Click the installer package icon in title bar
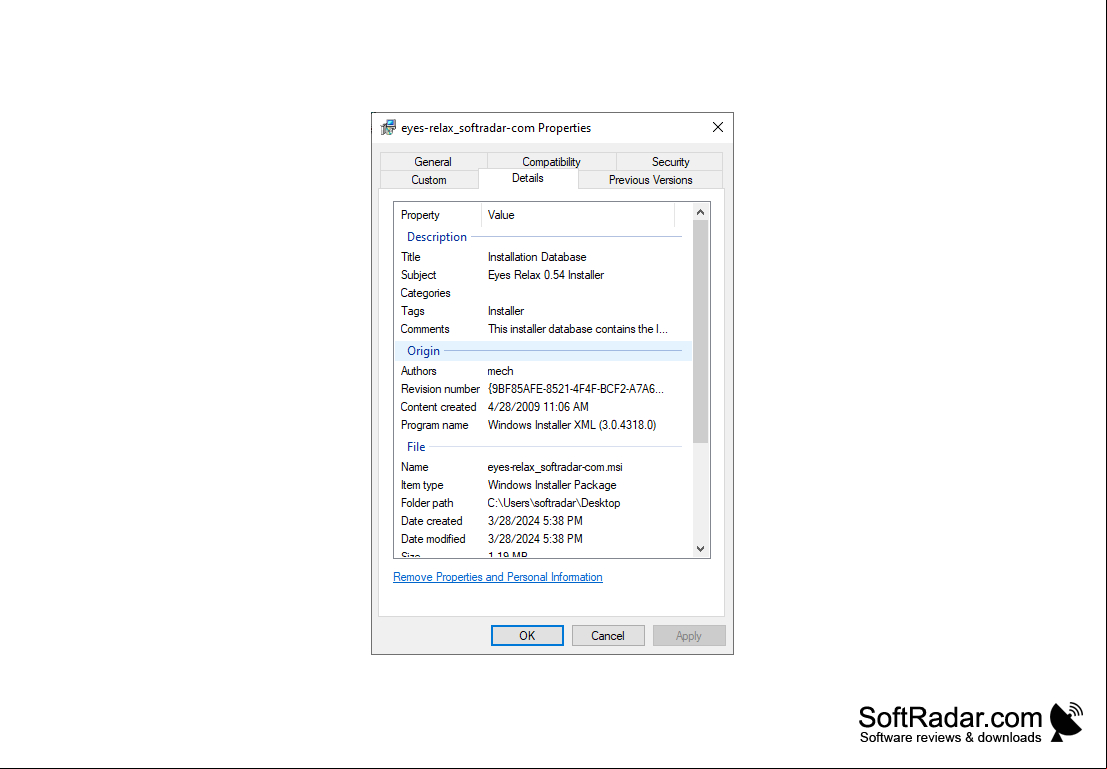 (x=388, y=128)
